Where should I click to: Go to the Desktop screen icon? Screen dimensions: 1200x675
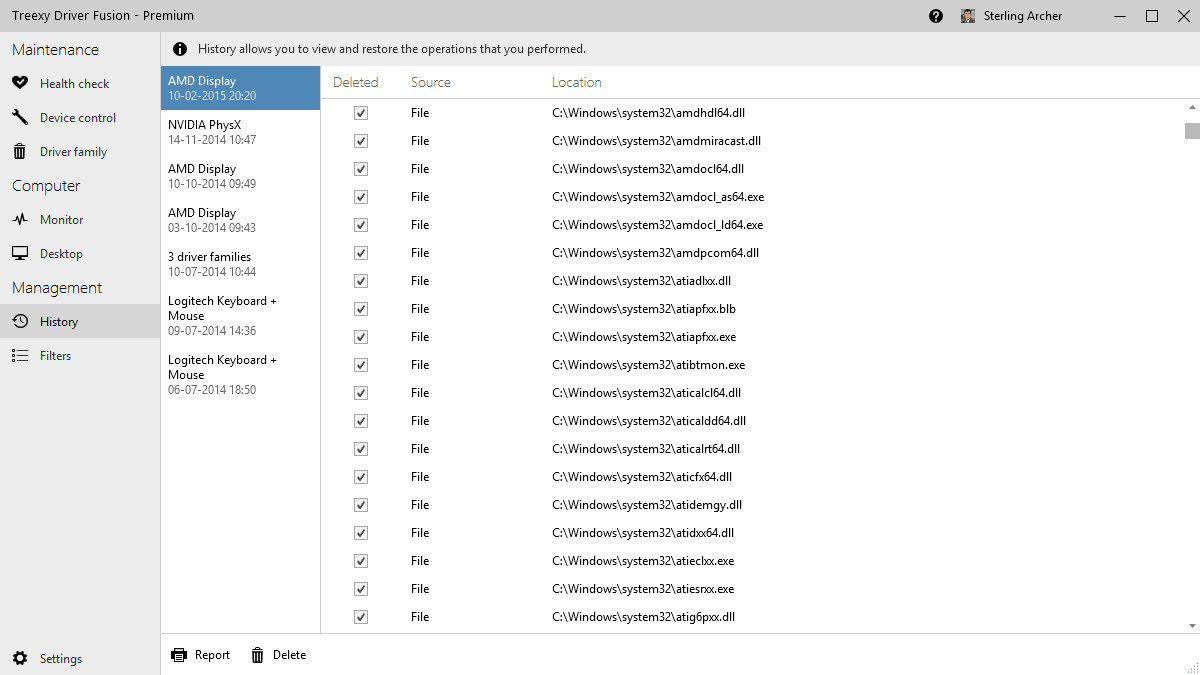20,253
